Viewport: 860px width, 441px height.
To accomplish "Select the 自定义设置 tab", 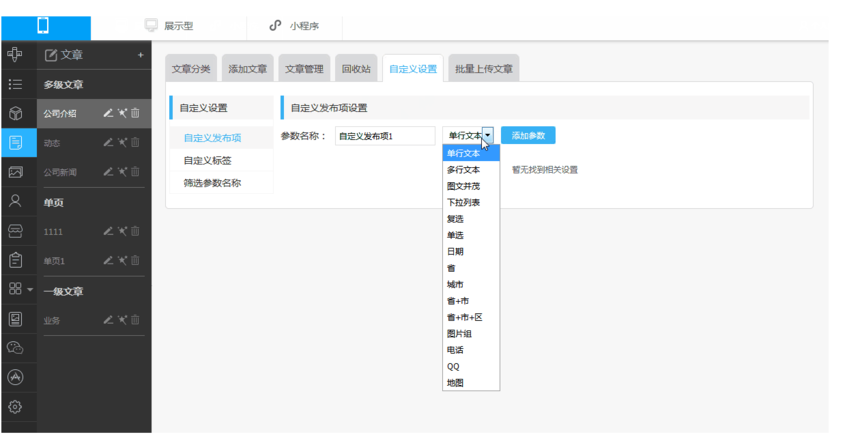I will click(x=413, y=69).
